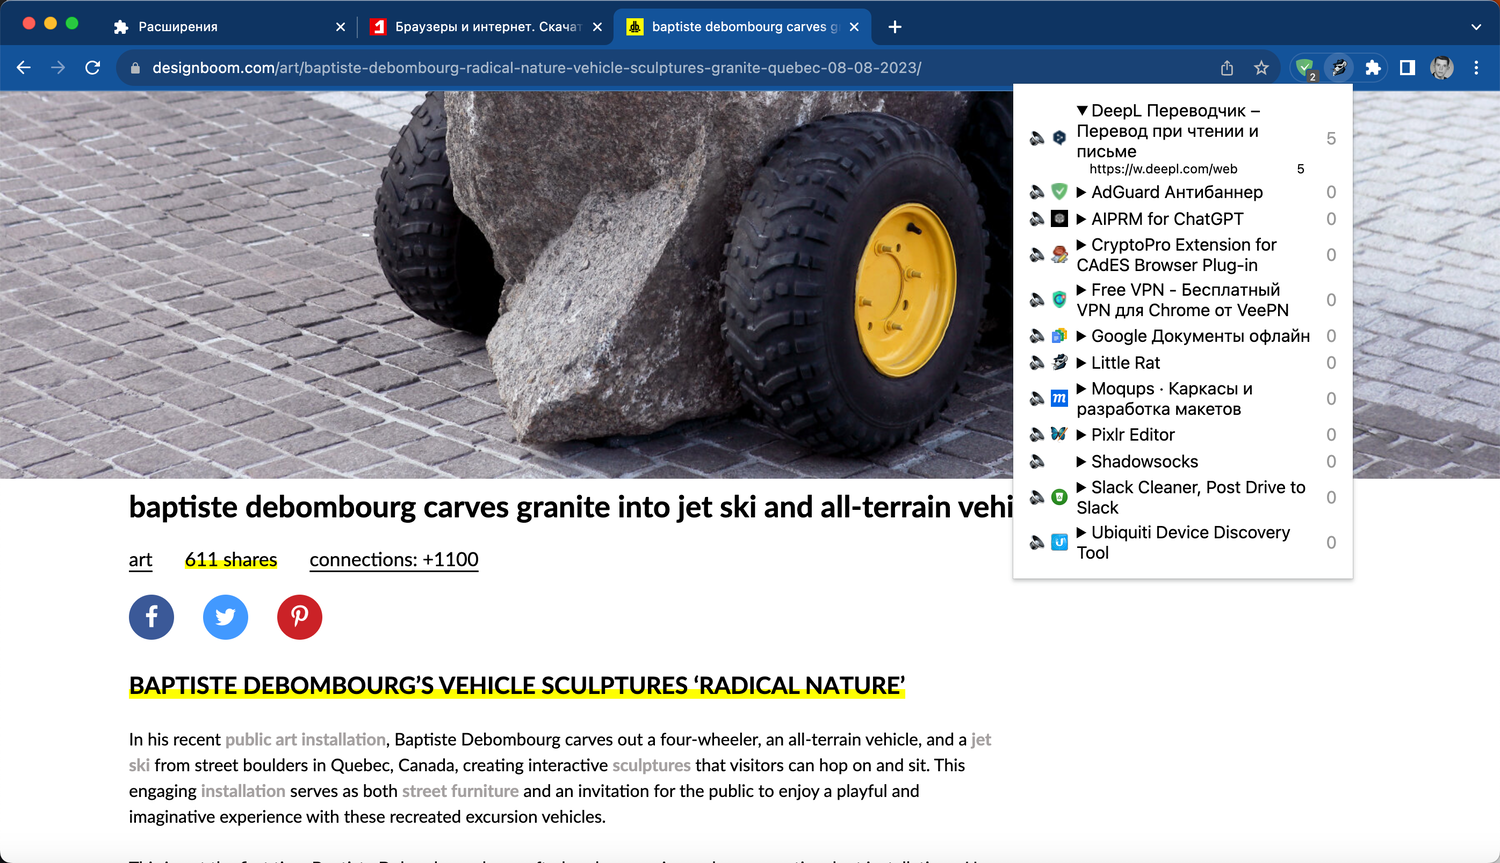The width and height of the screenshot is (1500, 863).
Task: Open the 'connections: +1100' link
Action: coord(394,560)
